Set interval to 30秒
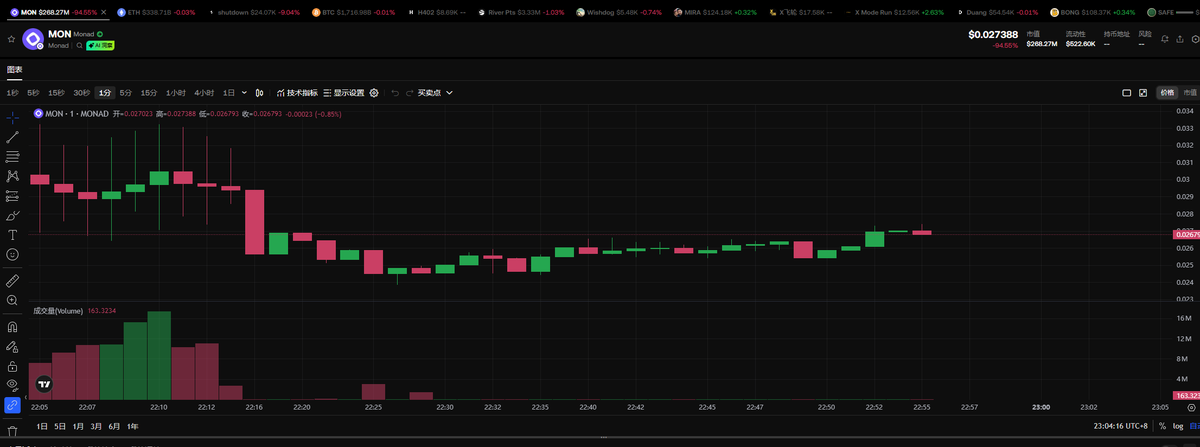 pyautogui.click(x=81, y=93)
